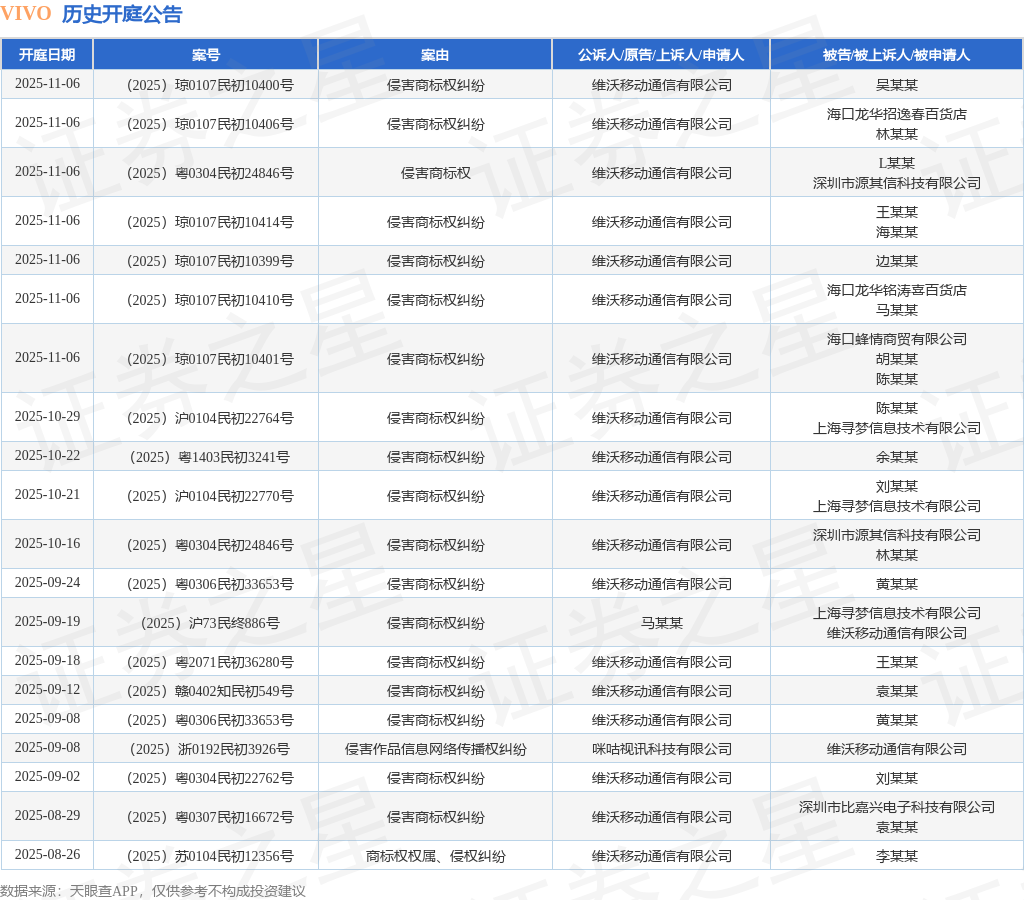Select case number 粤1403民初3241号

210,457
